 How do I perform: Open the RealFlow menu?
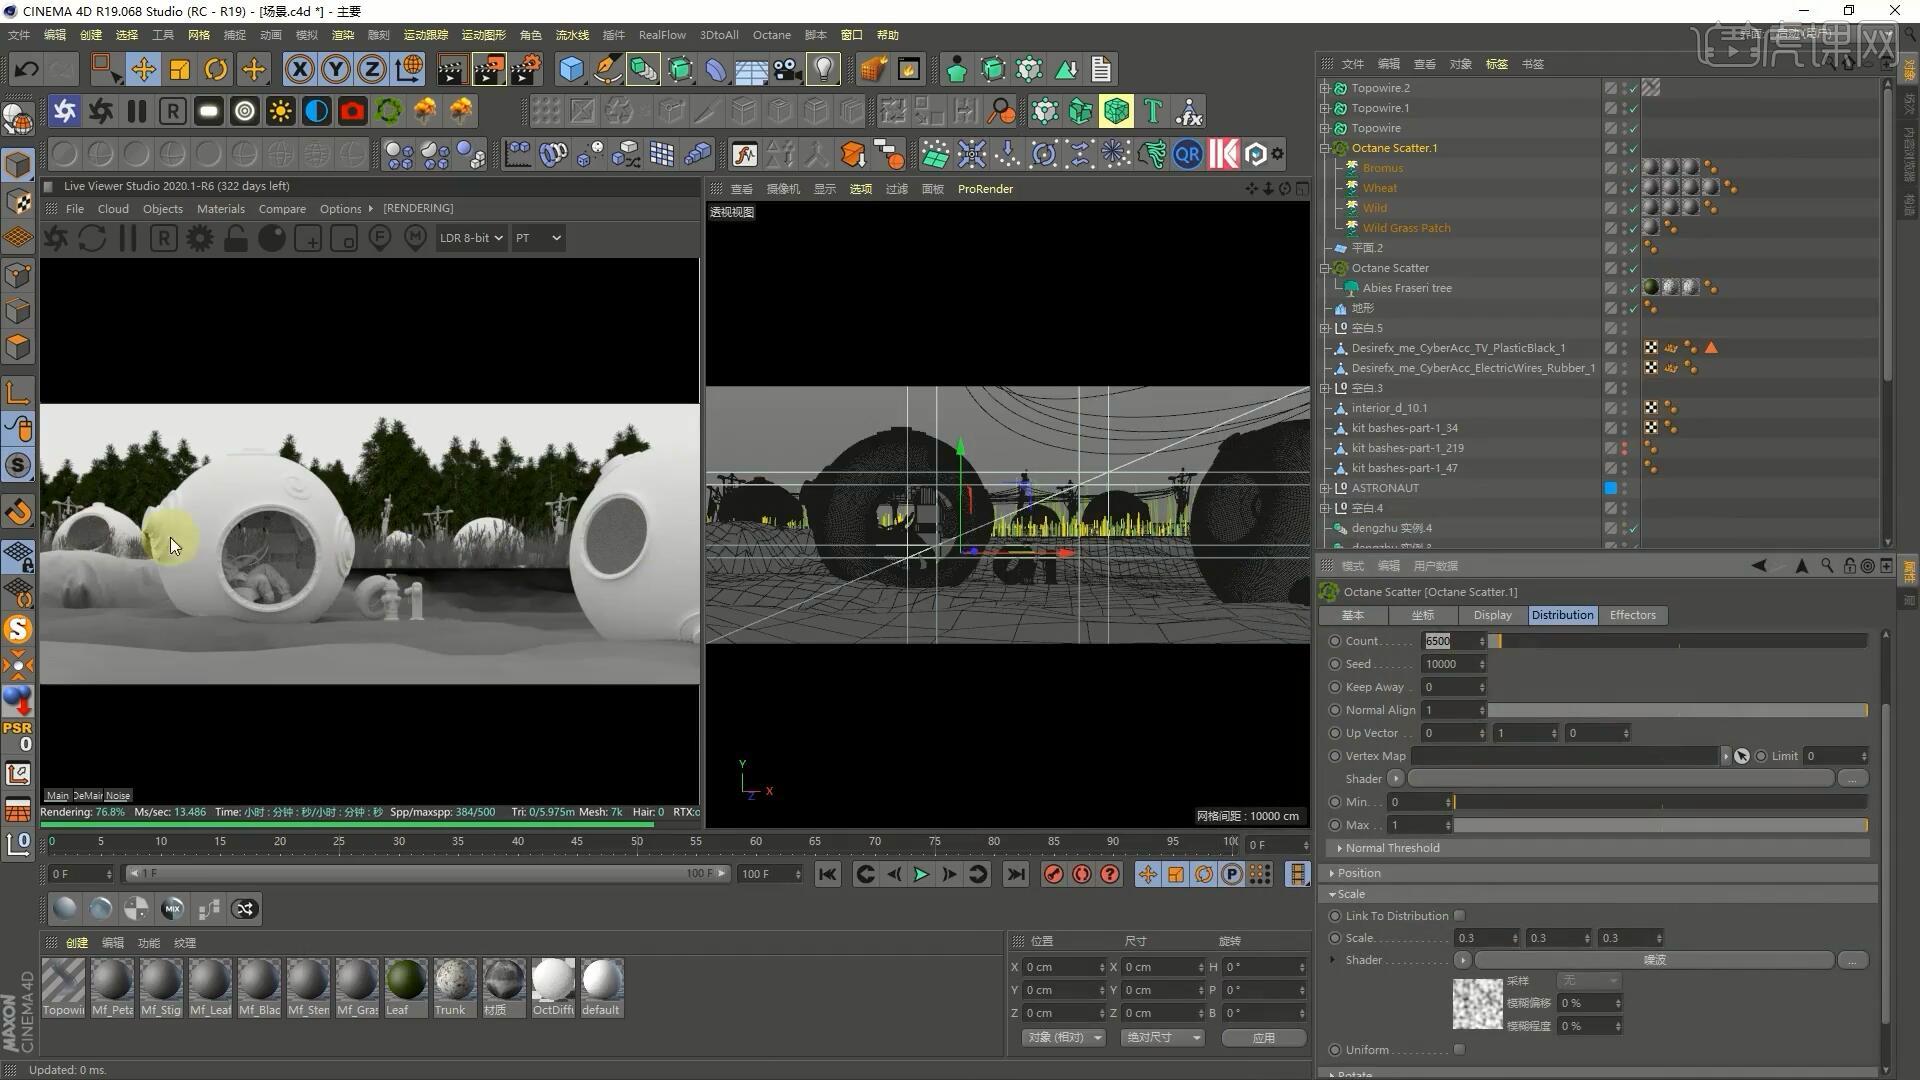click(662, 35)
